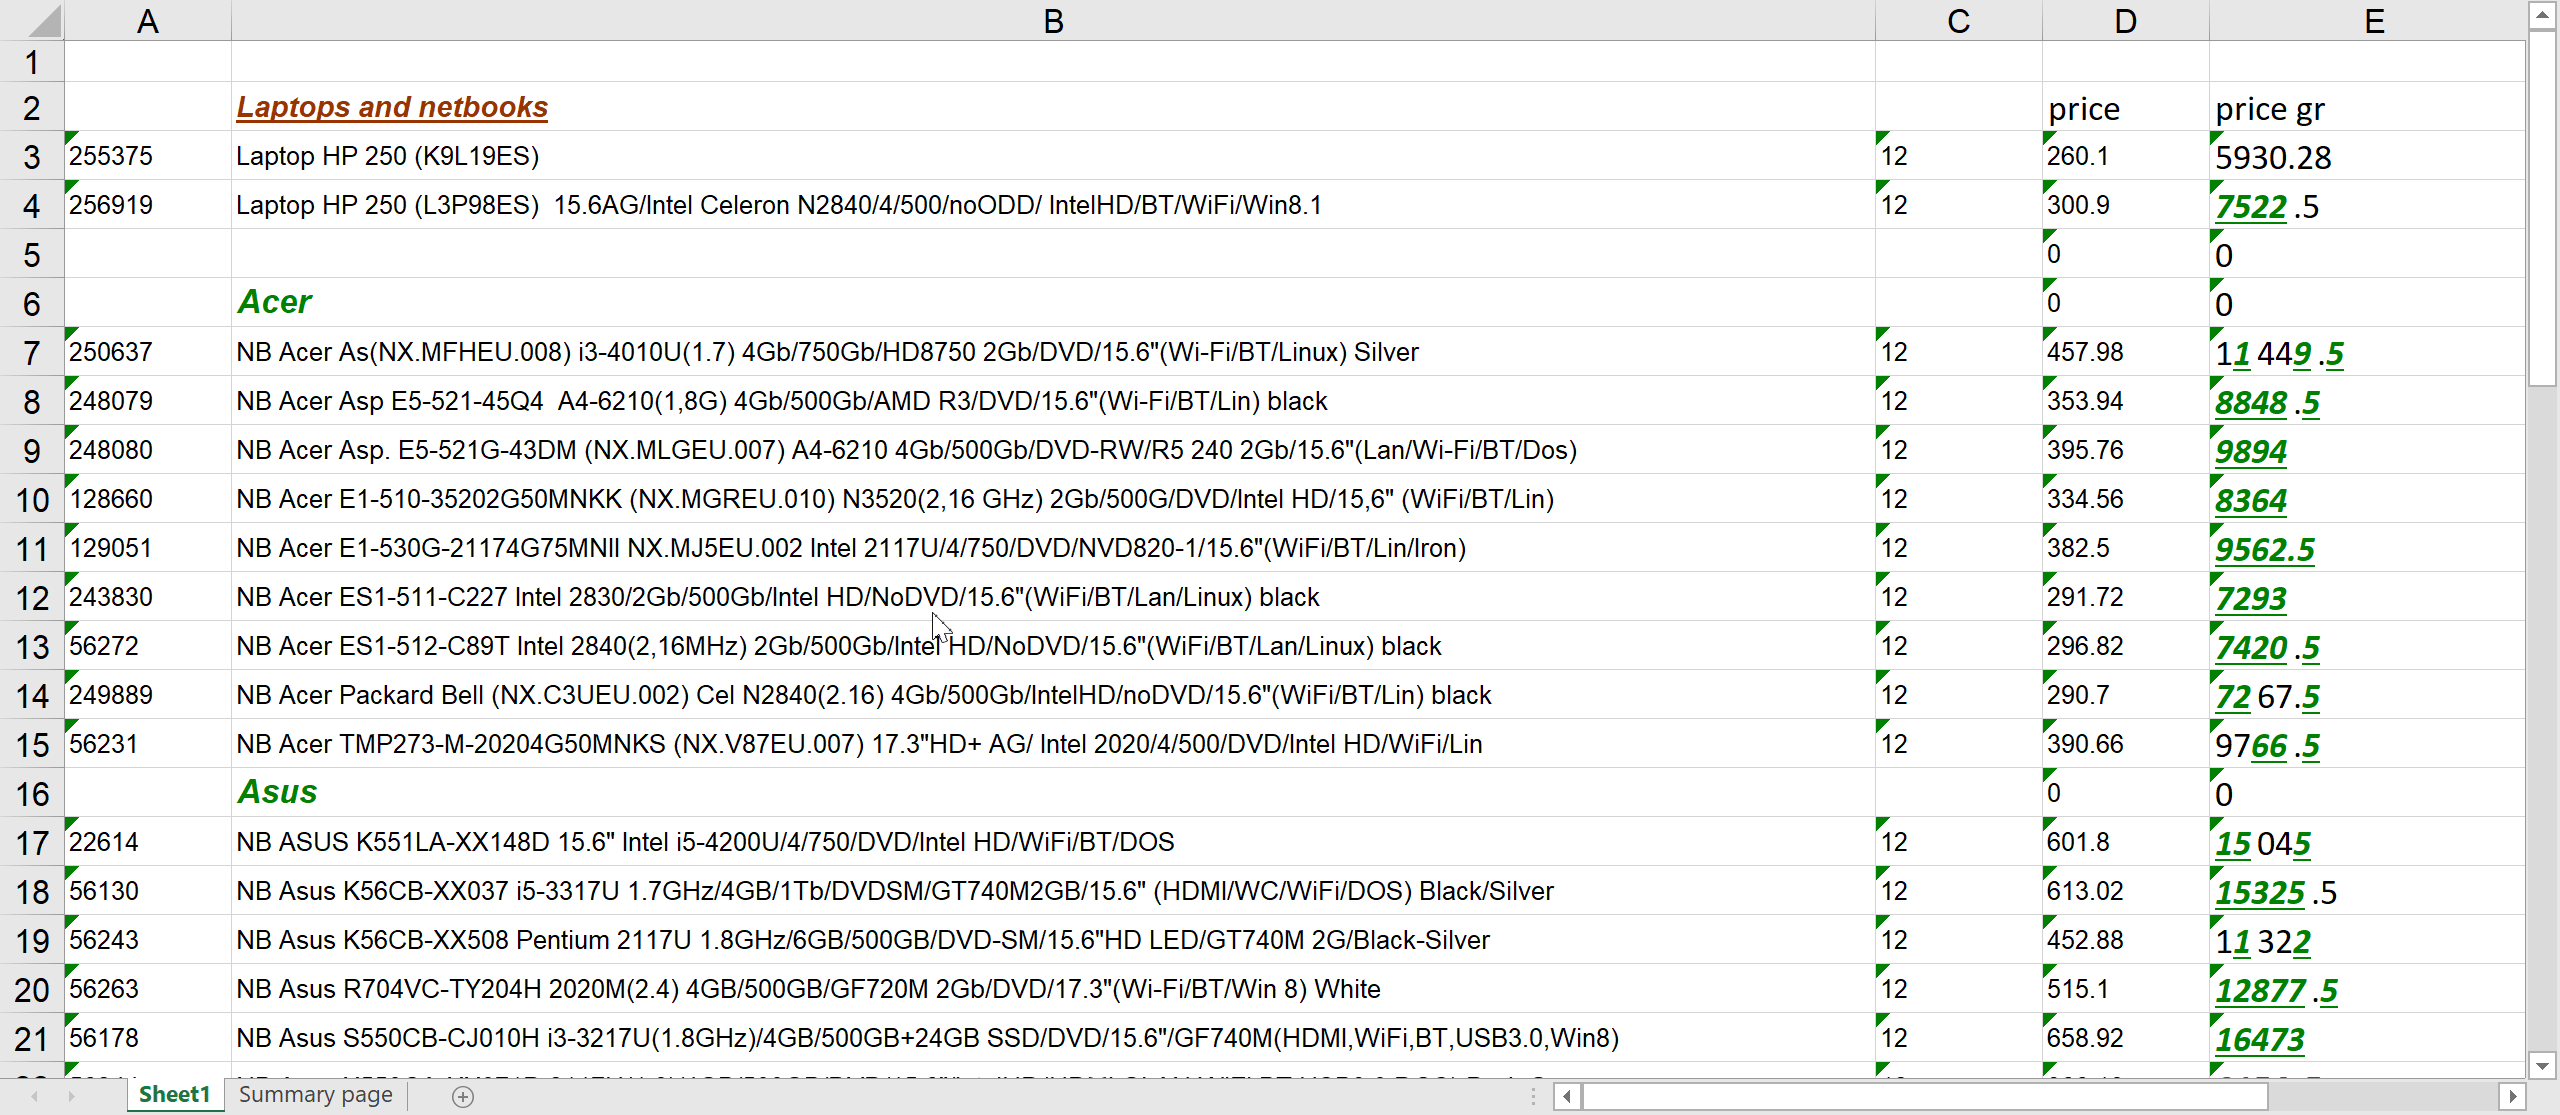Click the horizontal scrollbar thumb
2560x1115 pixels.
click(x=1925, y=1097)
